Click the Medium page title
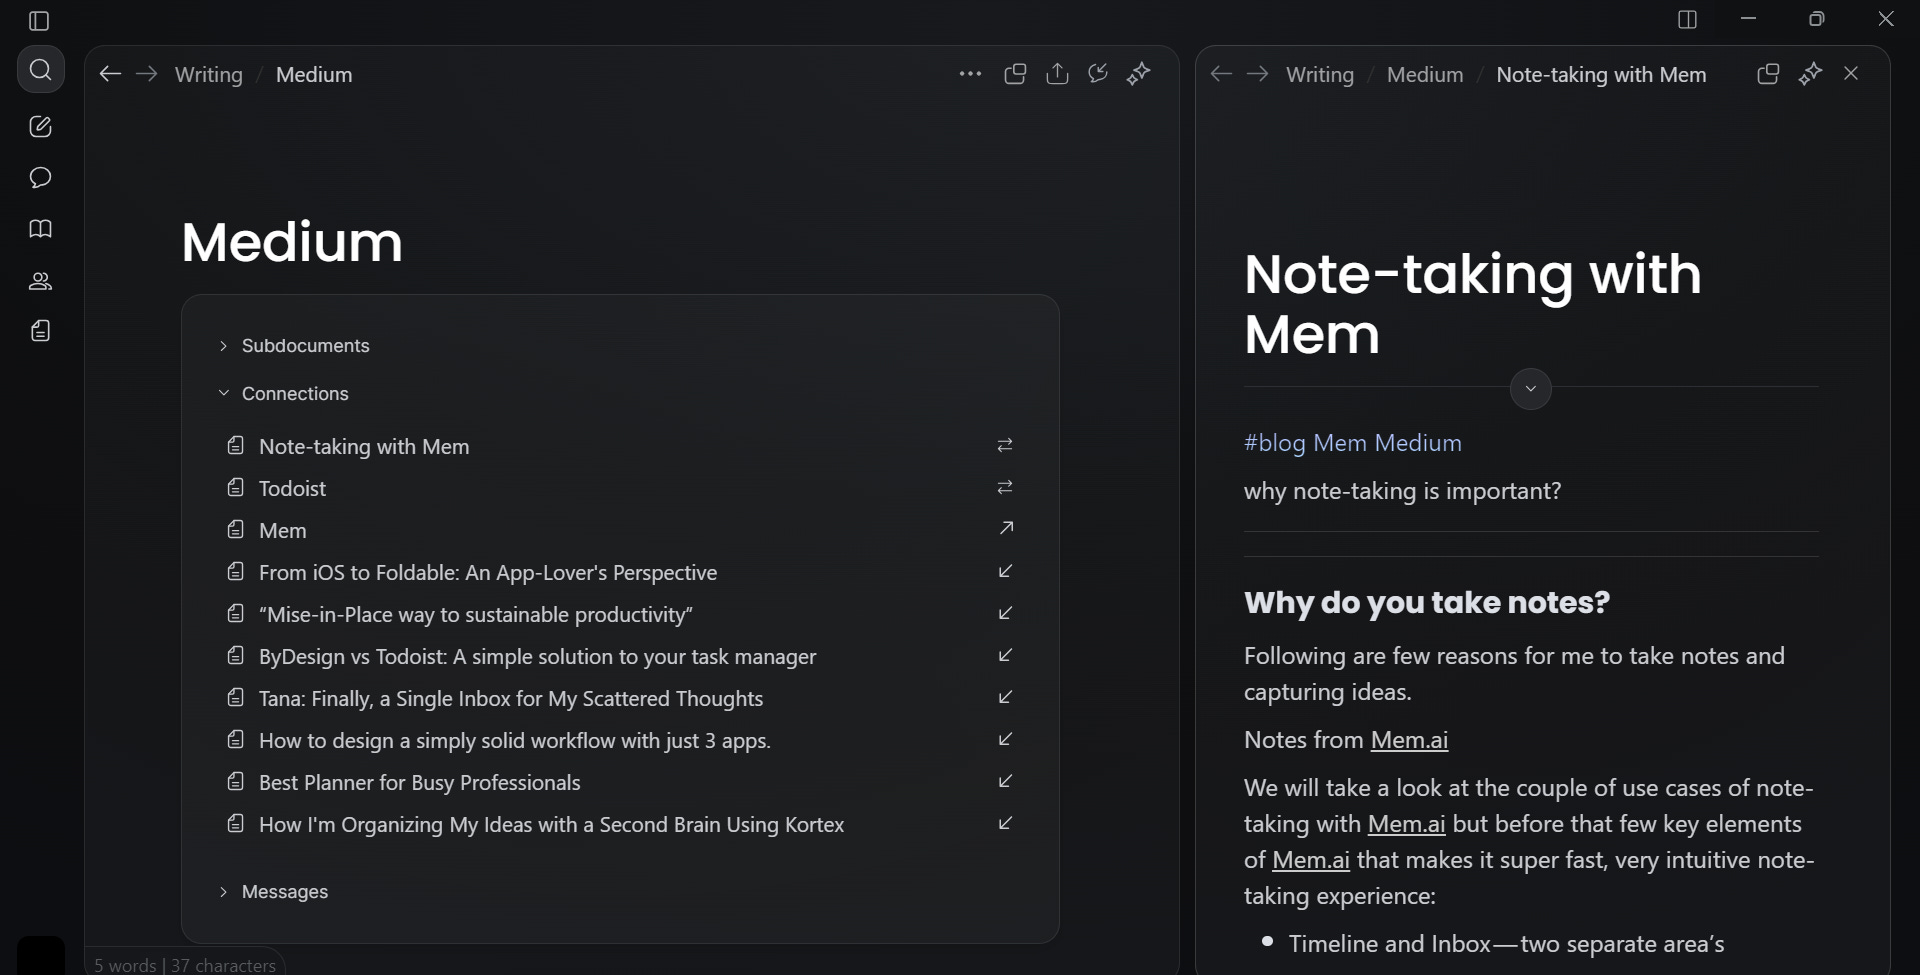1920x975 pixels. [x=292, y=242]
